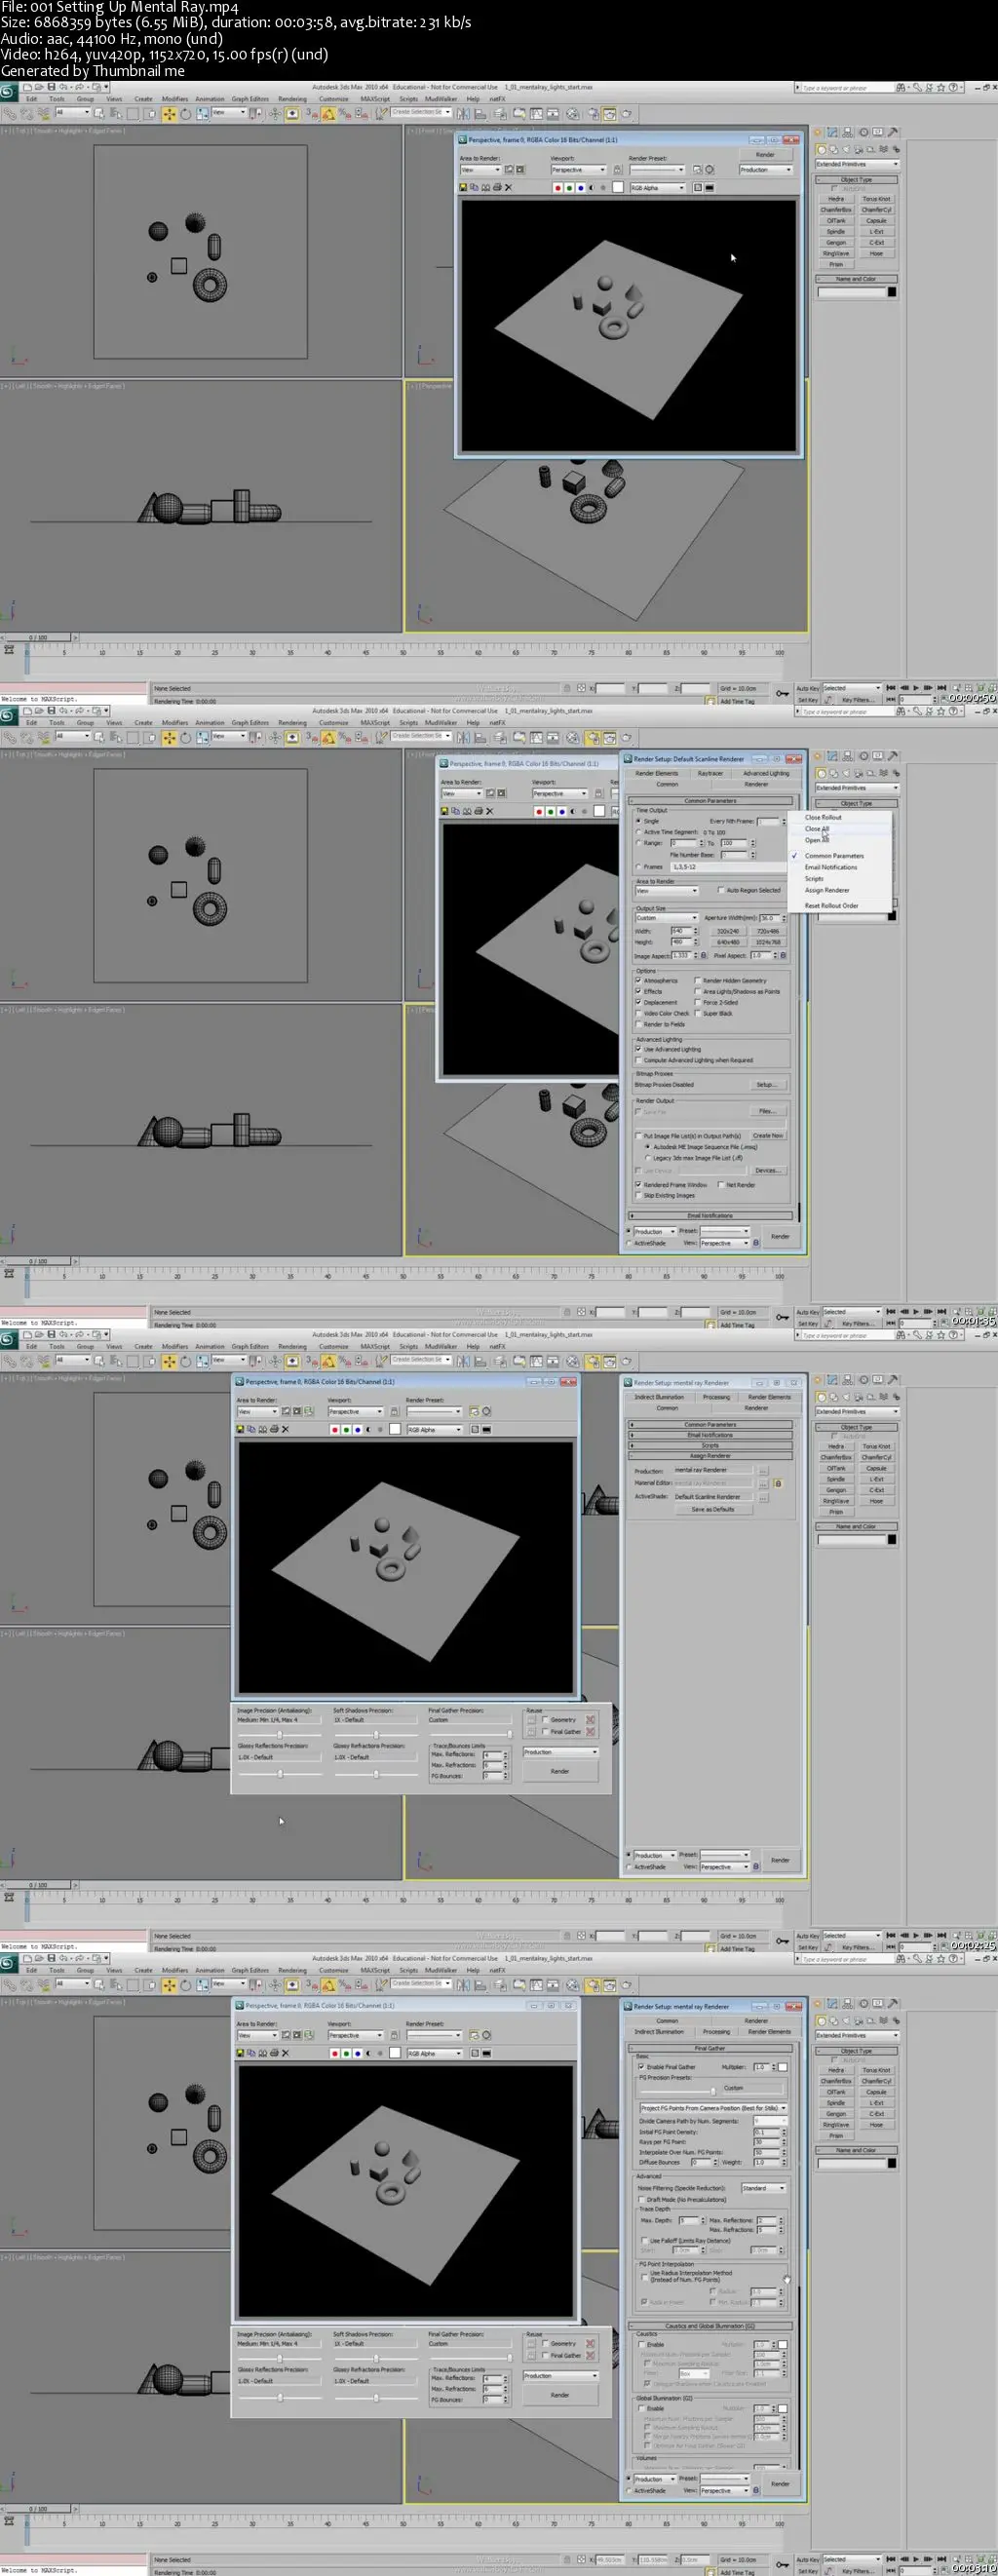Uncheck the Atmospherics option
The height and width of the screenshot is (2576, 998).
click(638, 980)
